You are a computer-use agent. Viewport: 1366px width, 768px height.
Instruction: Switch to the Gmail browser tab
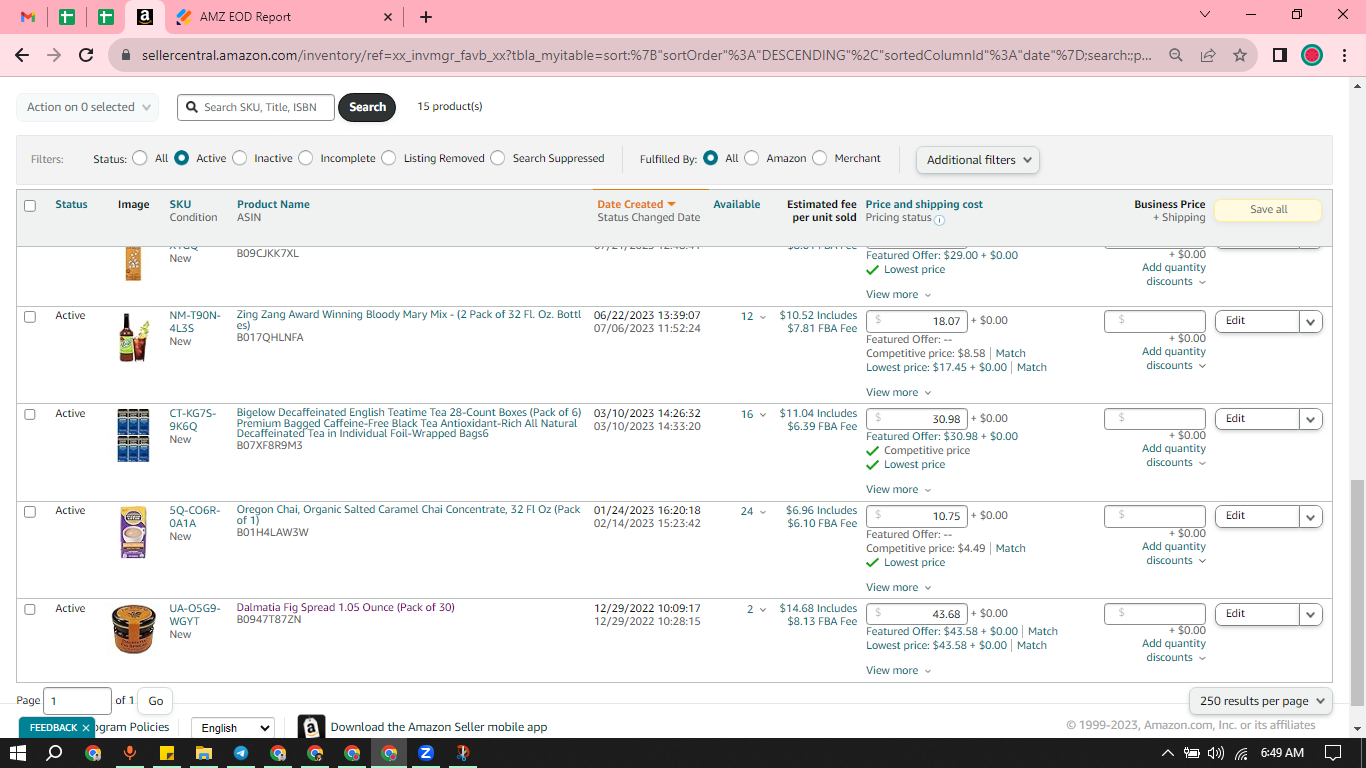coord(28,17)
